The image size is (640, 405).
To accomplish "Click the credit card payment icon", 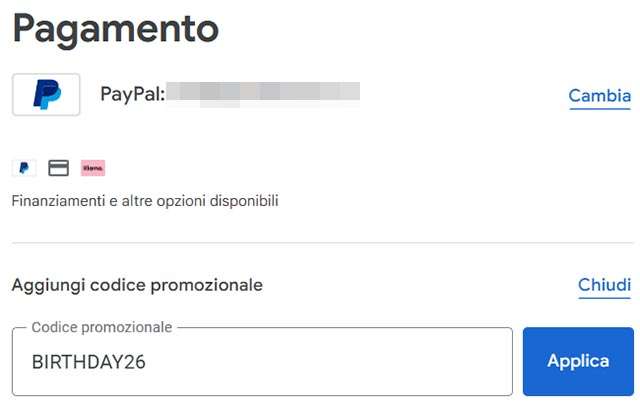I will (x=58, y=167).
